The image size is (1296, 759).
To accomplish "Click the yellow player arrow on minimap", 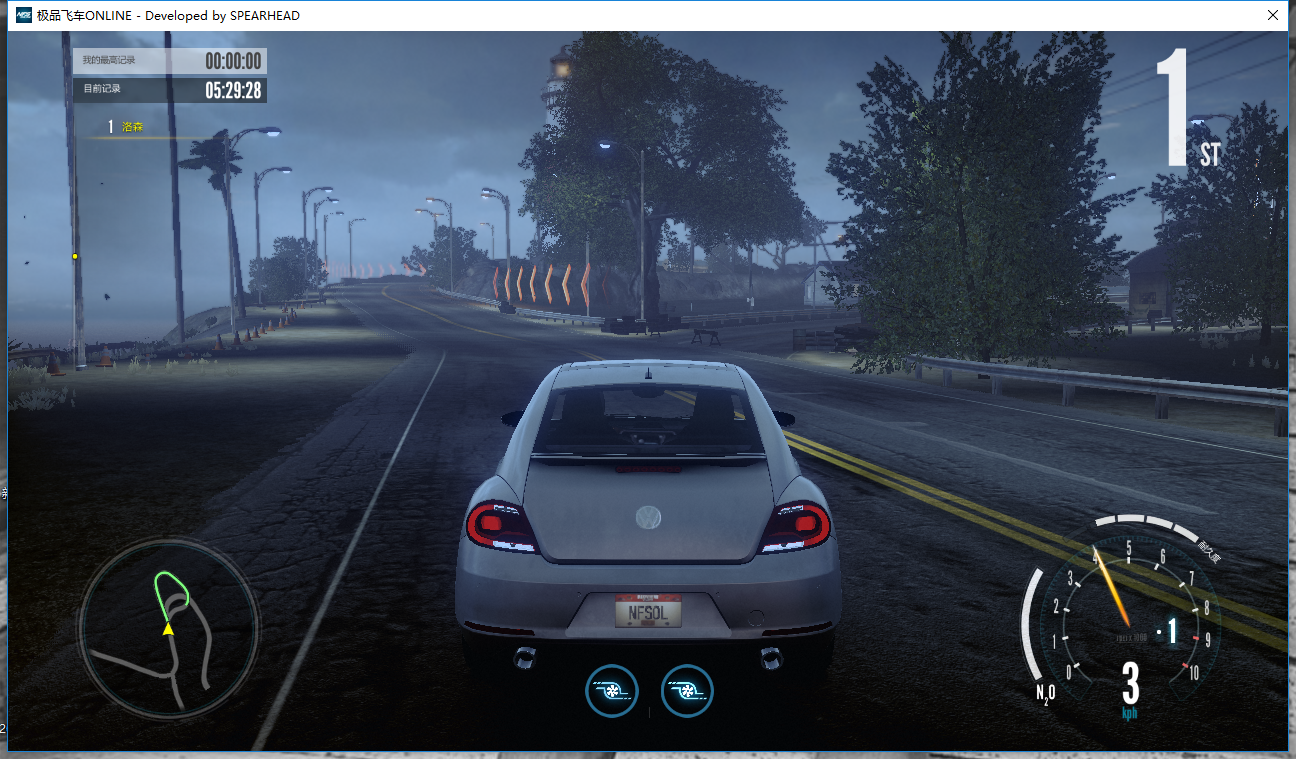I will click(168, 628).
